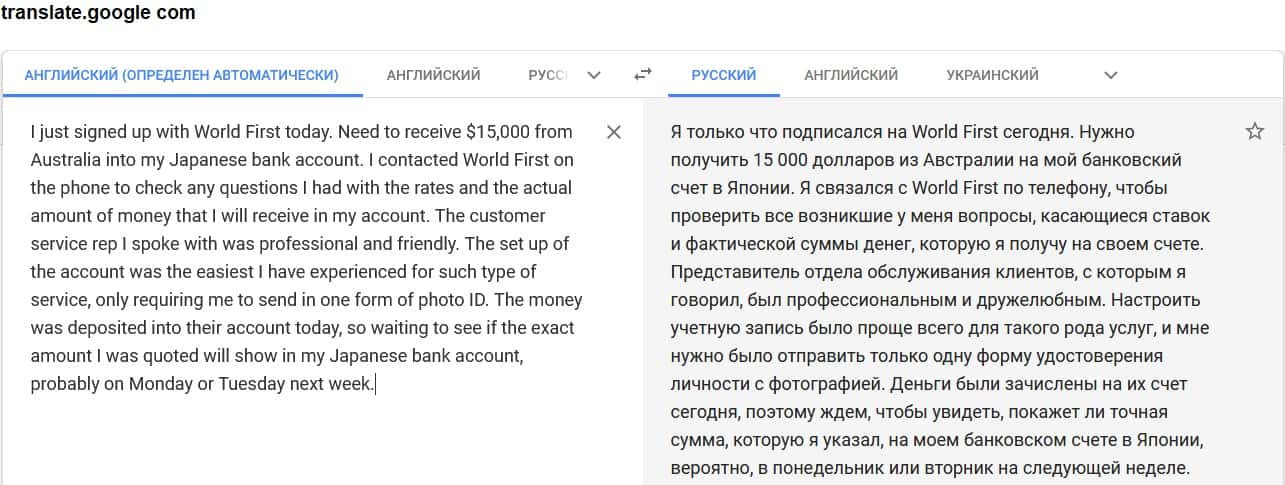Image resolution: width=1285 pixels, height=485 pixels.
Task: Choose АНГЛИЙСКИЙ as source language
Action: pos(433,75)
